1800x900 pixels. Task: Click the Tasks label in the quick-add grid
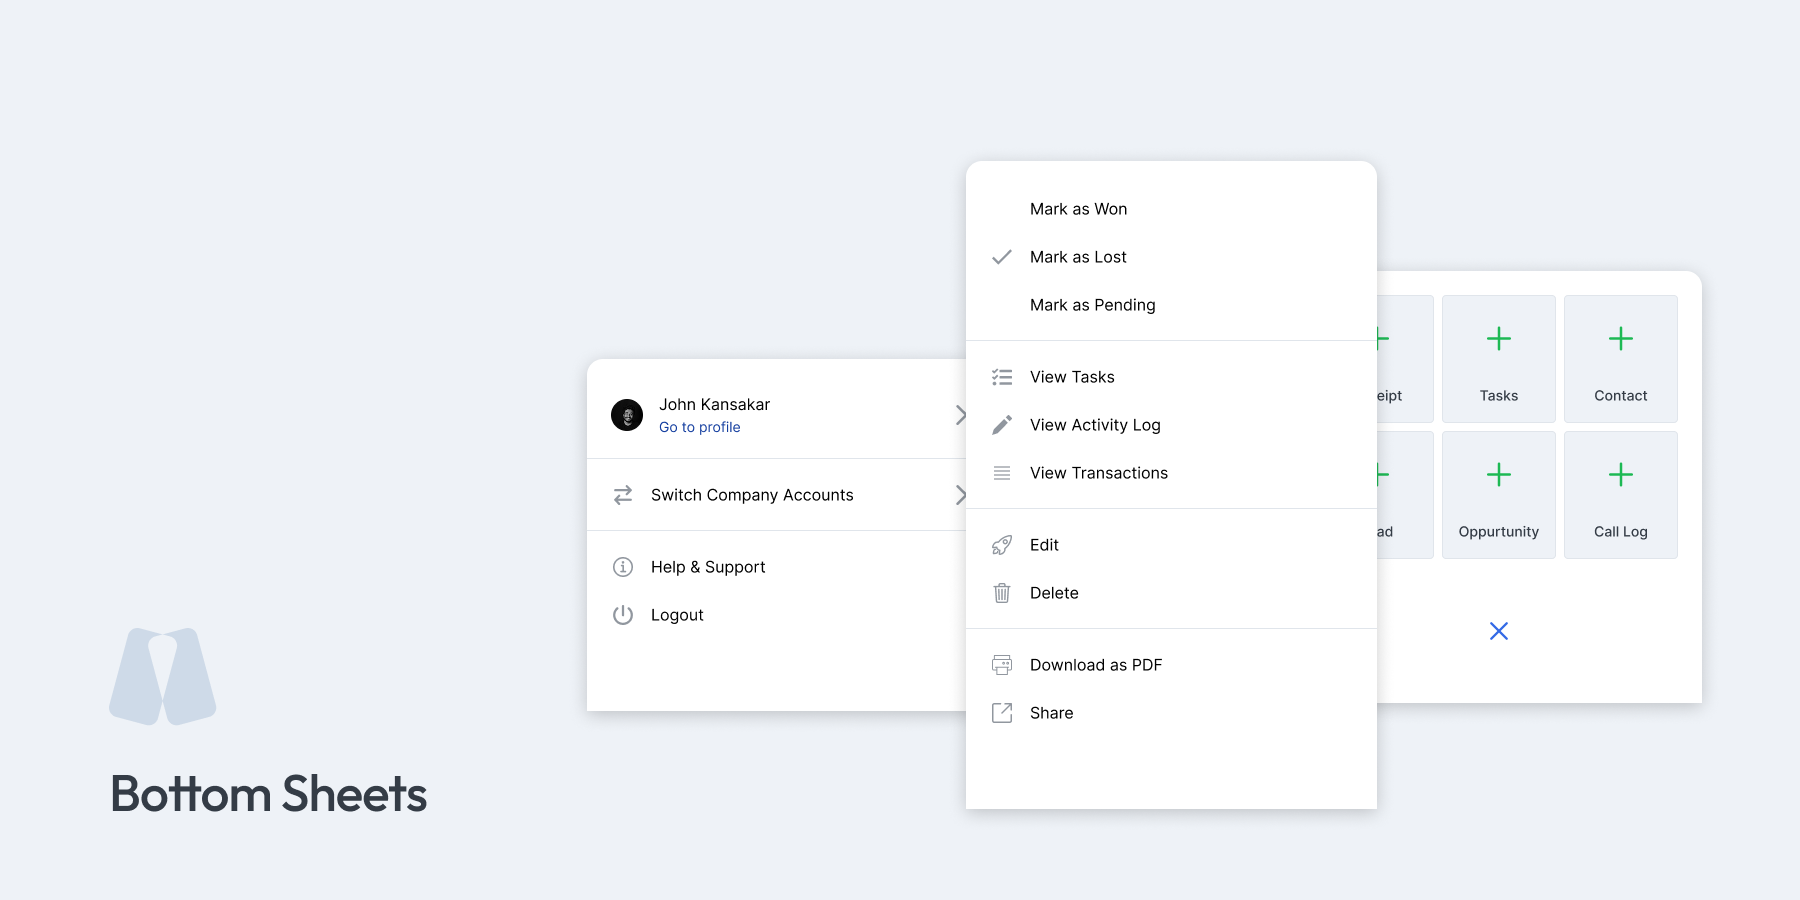coord(1499,396)
